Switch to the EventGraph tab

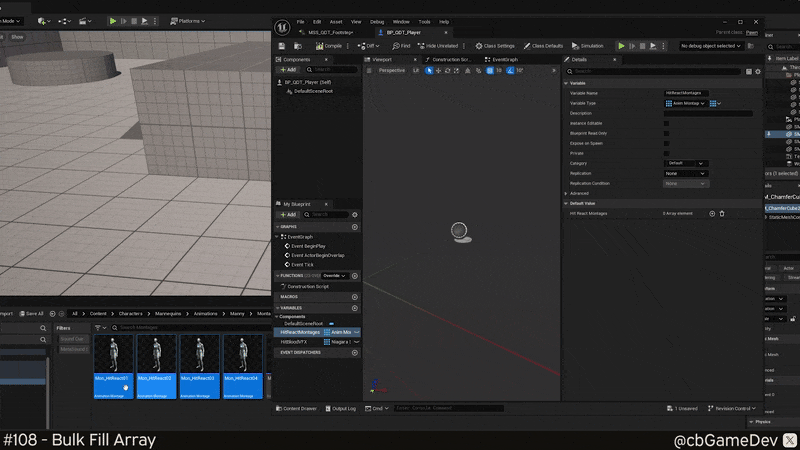[x=504, y=59]
